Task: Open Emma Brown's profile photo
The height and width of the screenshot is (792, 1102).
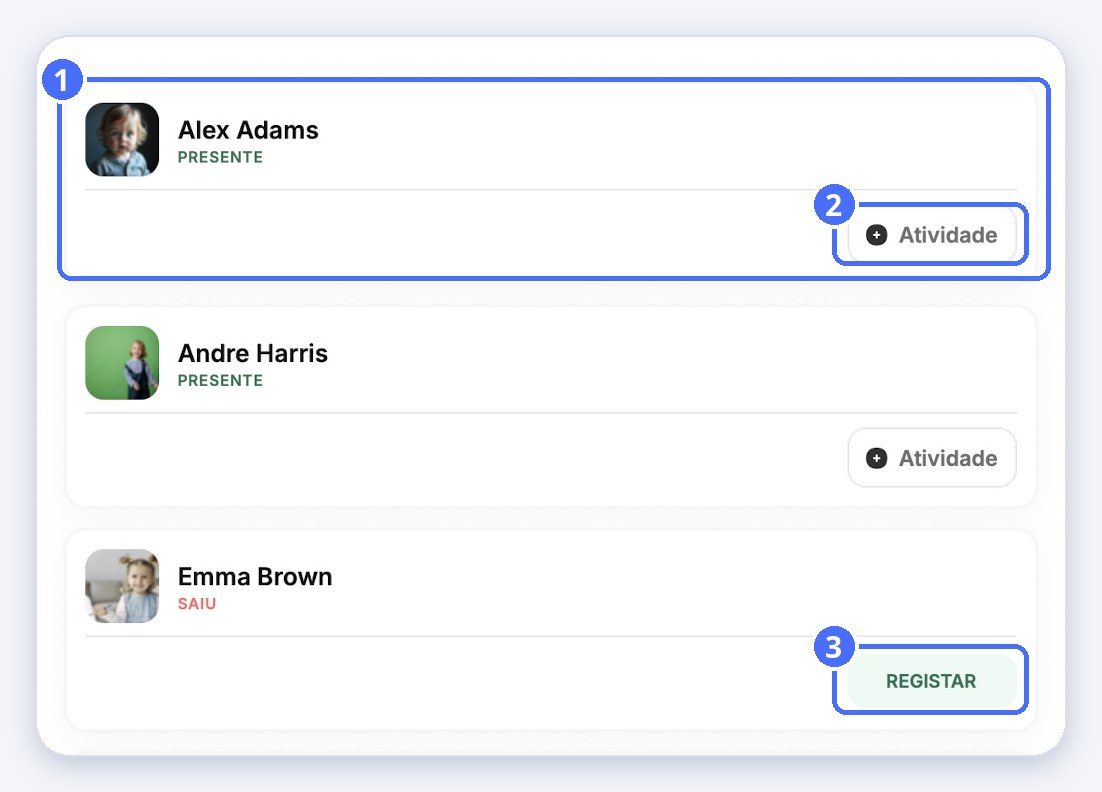Action: coord(122,586)
